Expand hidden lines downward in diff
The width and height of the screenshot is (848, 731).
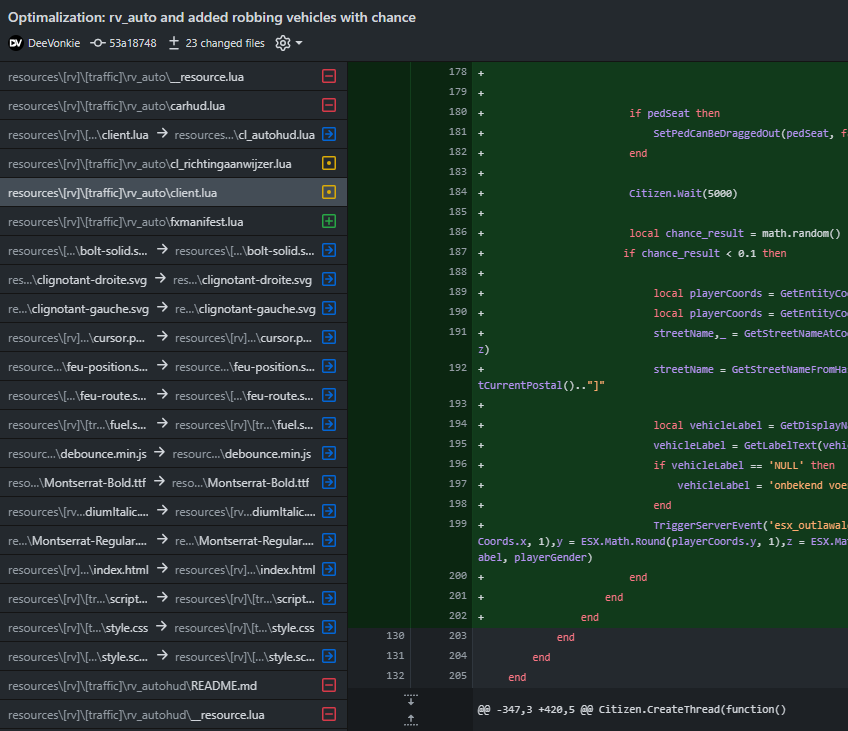(x=410, y=700)
